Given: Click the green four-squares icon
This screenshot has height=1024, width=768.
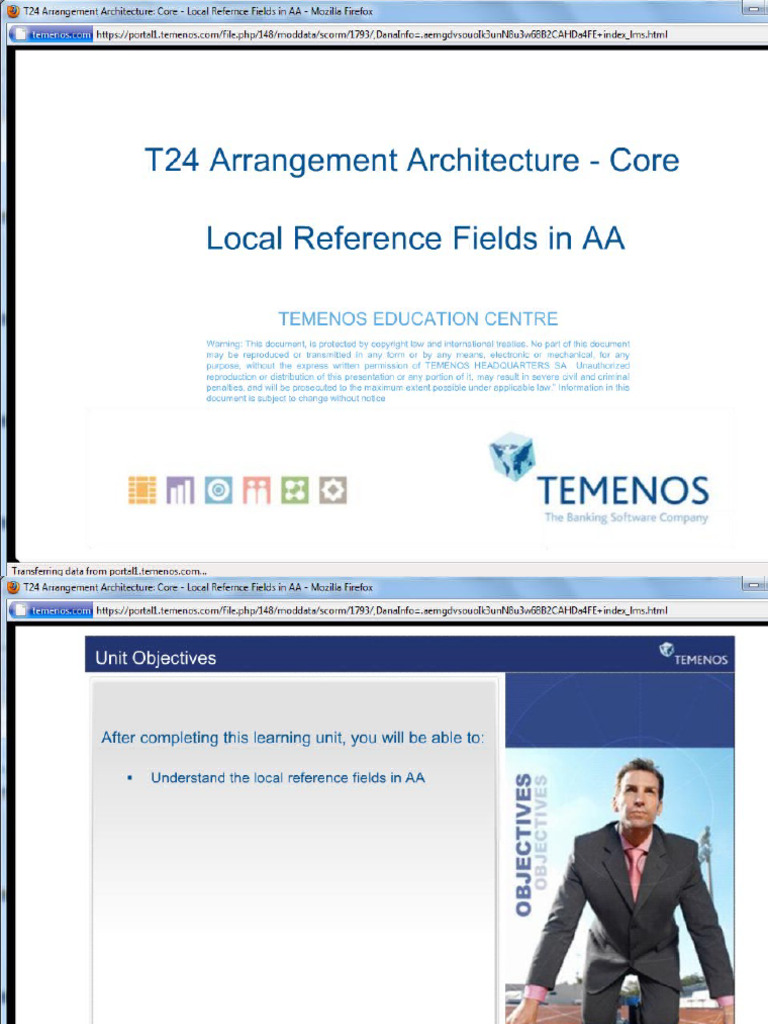Looking at the screenshot, I should point(295,490).
